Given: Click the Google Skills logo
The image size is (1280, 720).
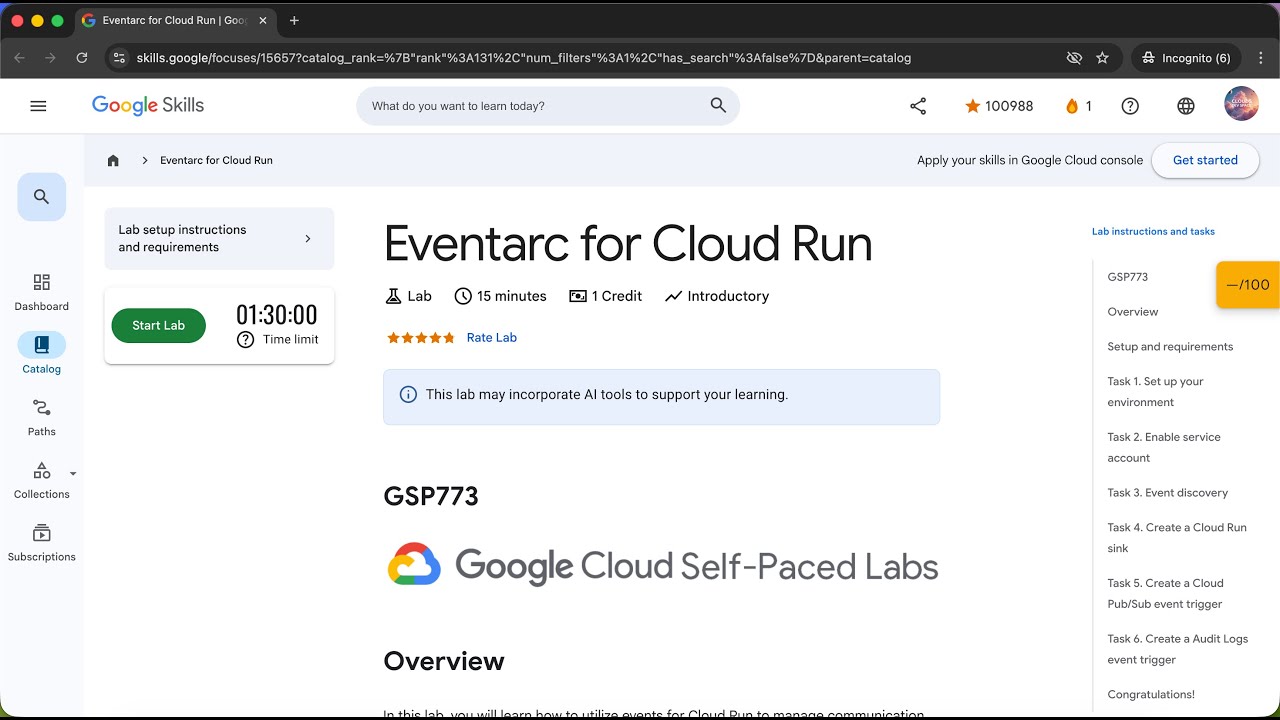Looking at the screenshot, I should pyautogui.click(x=148, y=106).
